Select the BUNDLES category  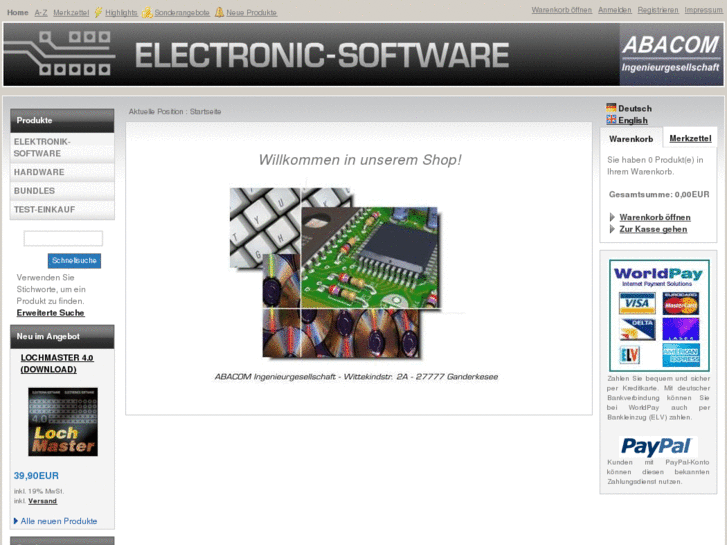coord(62,191)
